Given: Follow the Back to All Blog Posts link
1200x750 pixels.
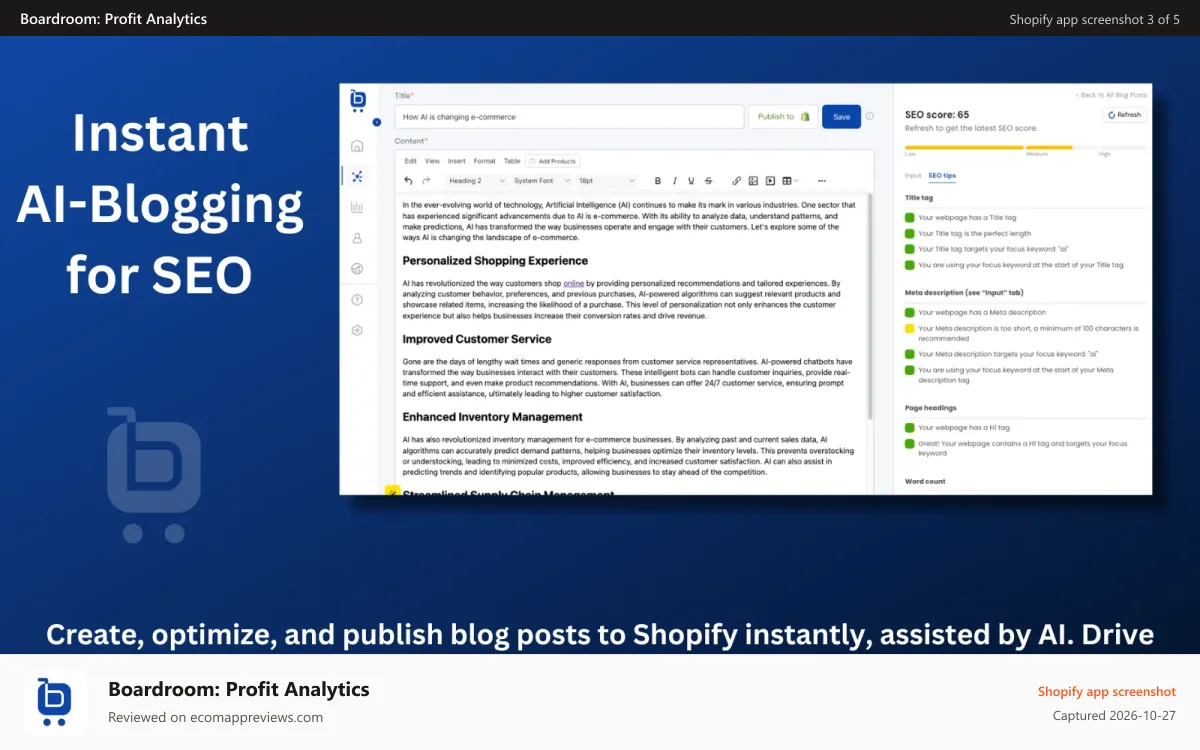Looking at the screenshot, I should click(x=1112, y=95).
